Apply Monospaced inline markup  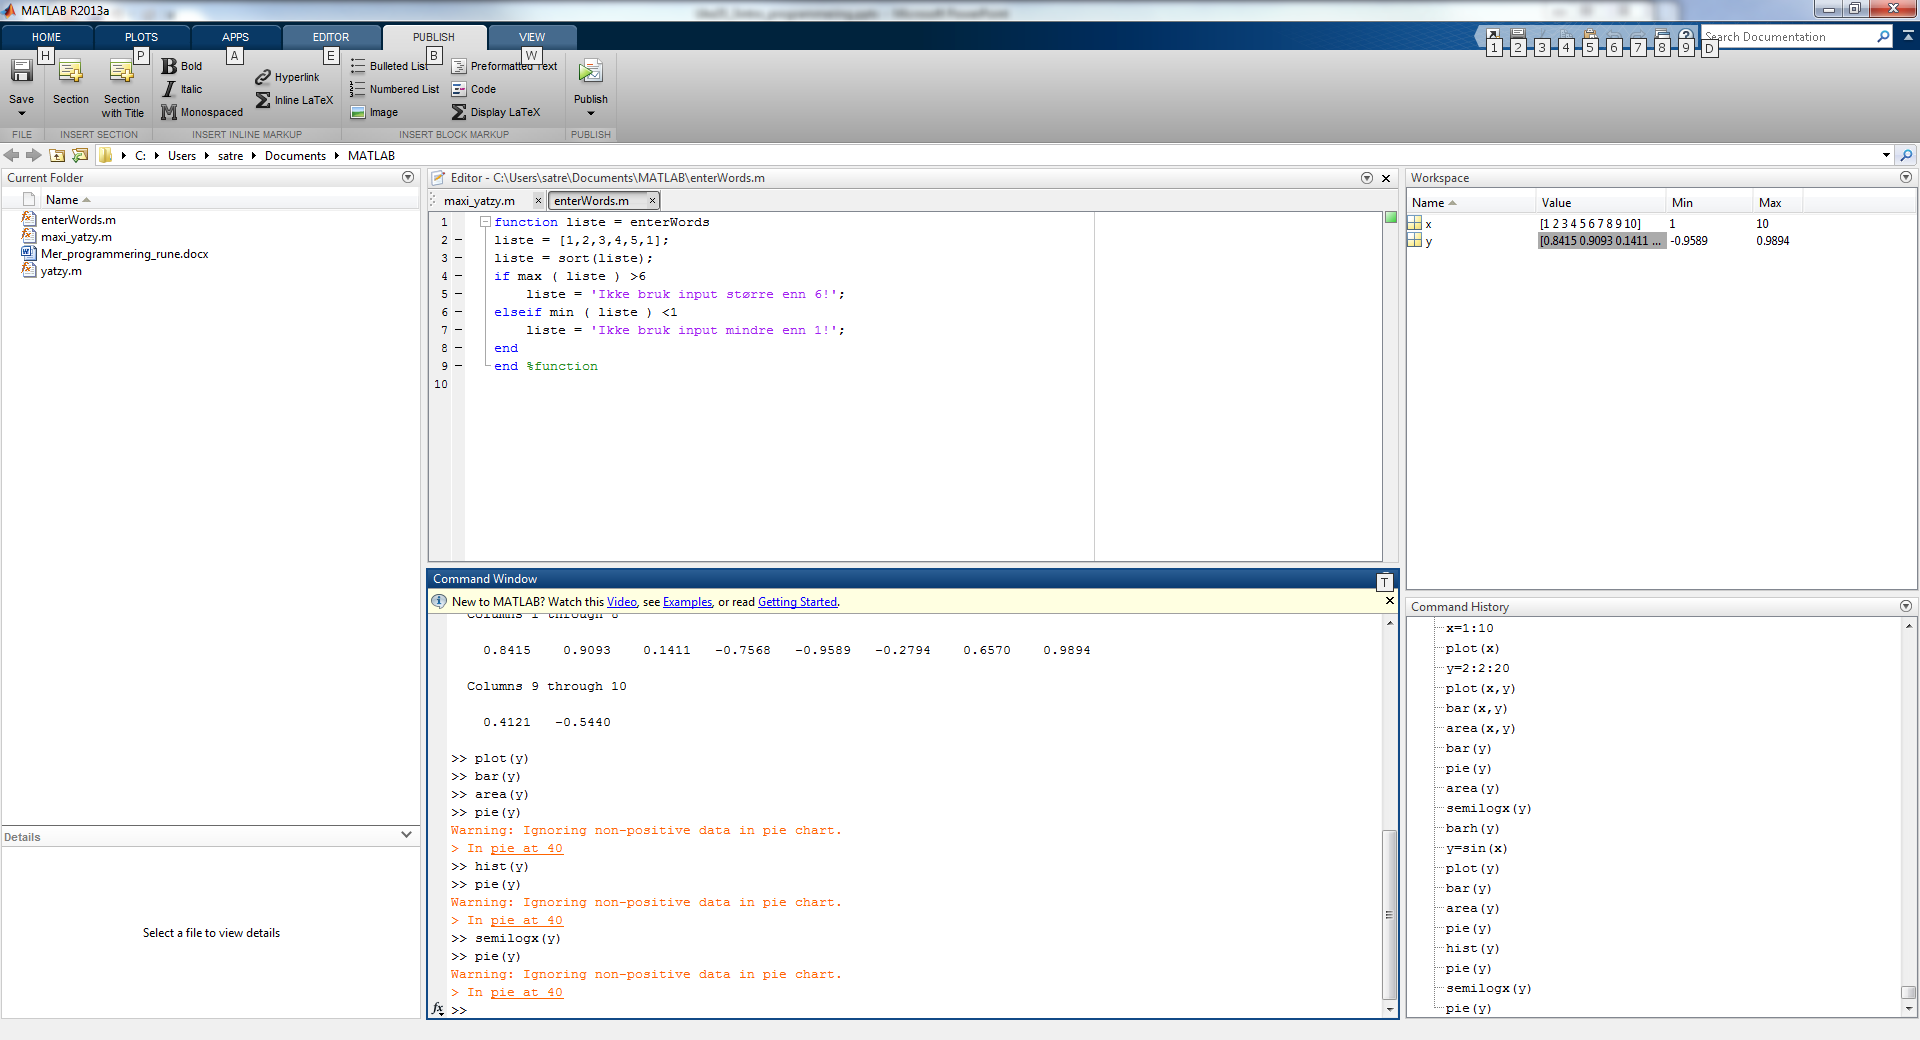(x=202, y=112)
